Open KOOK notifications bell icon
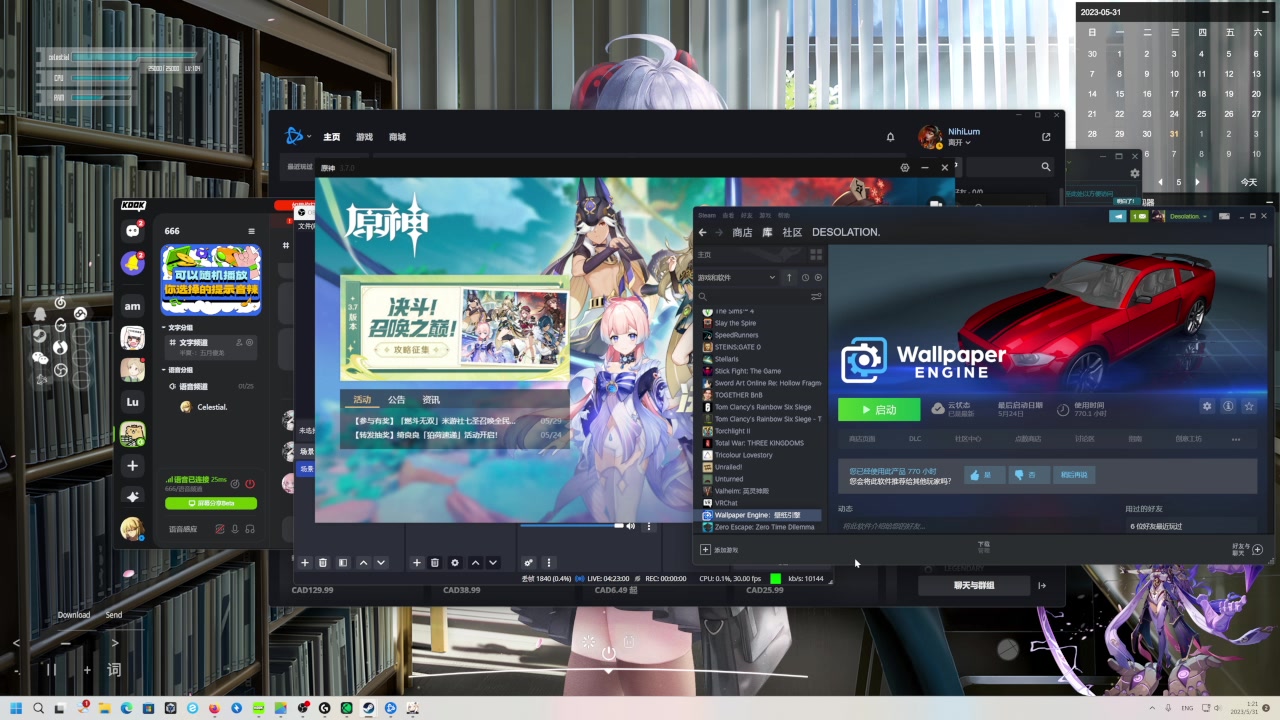The width and height of the screenshot is (1280, 720). [x=132, y=263]
